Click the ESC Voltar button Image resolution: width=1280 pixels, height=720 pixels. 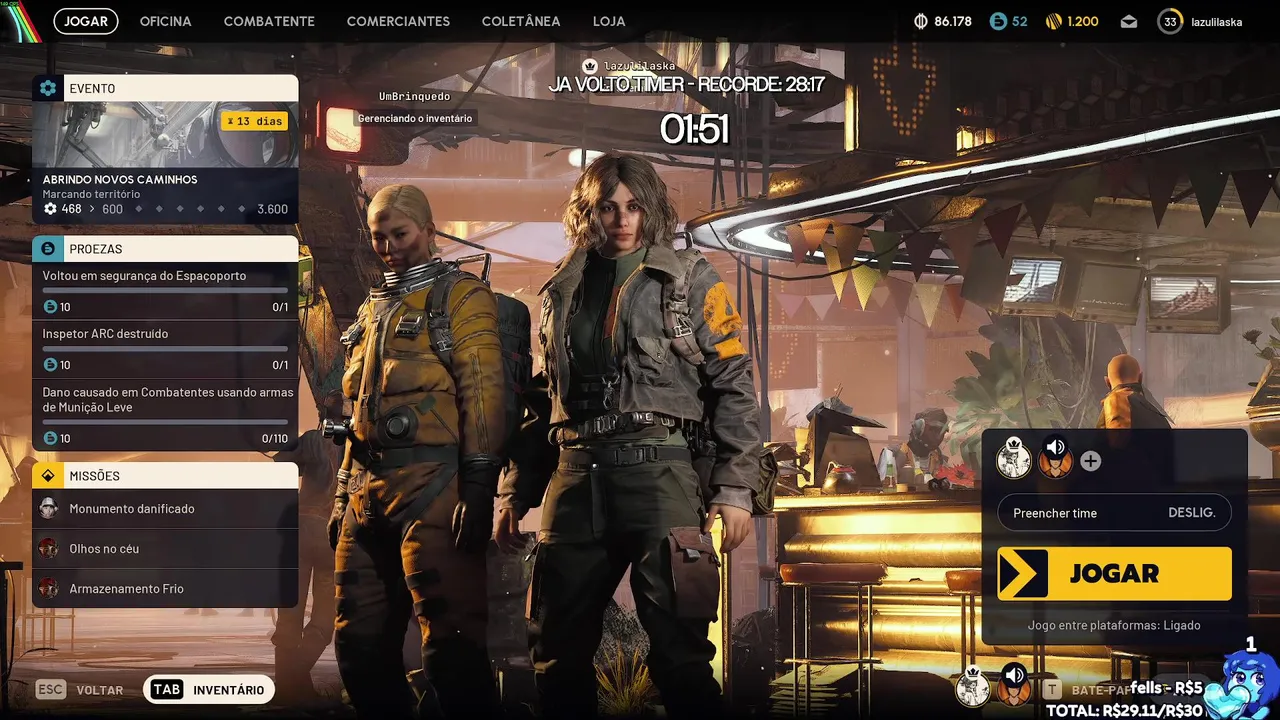(80, 690)
